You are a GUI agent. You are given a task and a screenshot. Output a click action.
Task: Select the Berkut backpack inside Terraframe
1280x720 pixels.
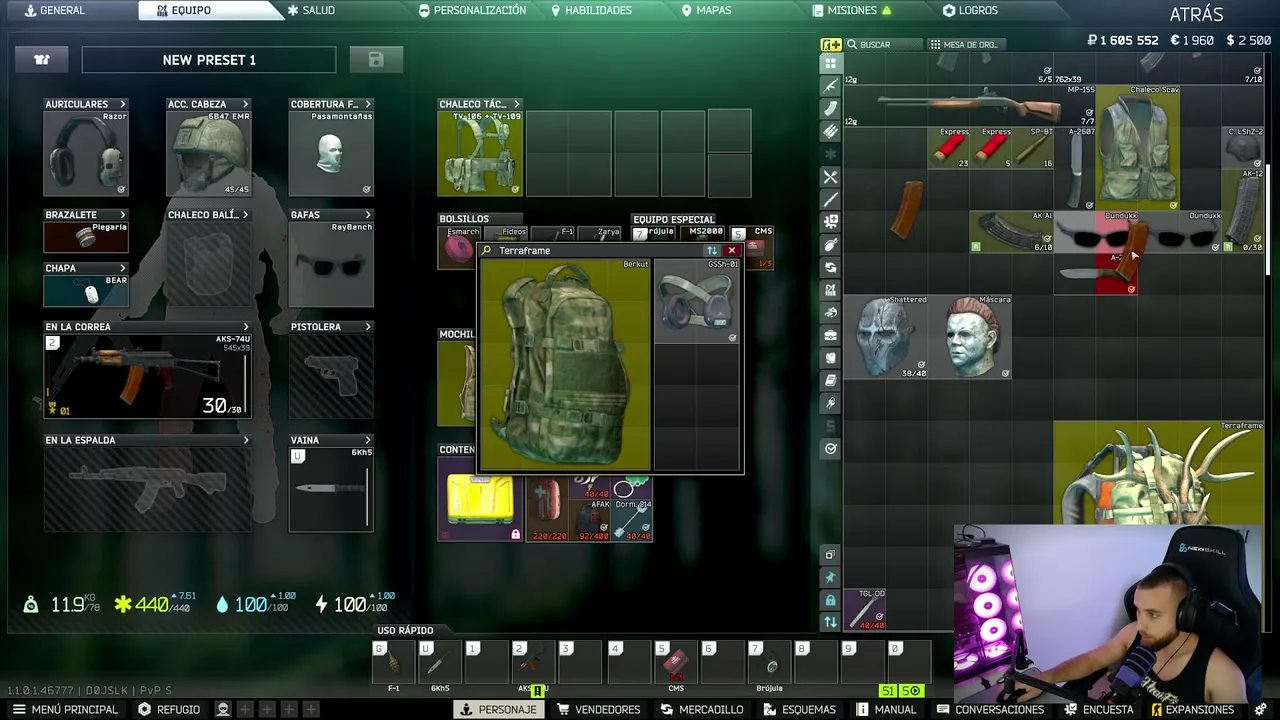[565, 364]
